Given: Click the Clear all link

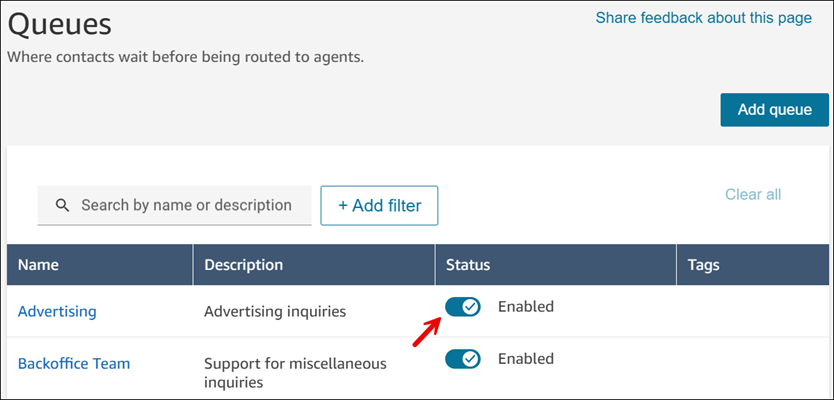Looking at the screenshot, I should coord(753,194).
